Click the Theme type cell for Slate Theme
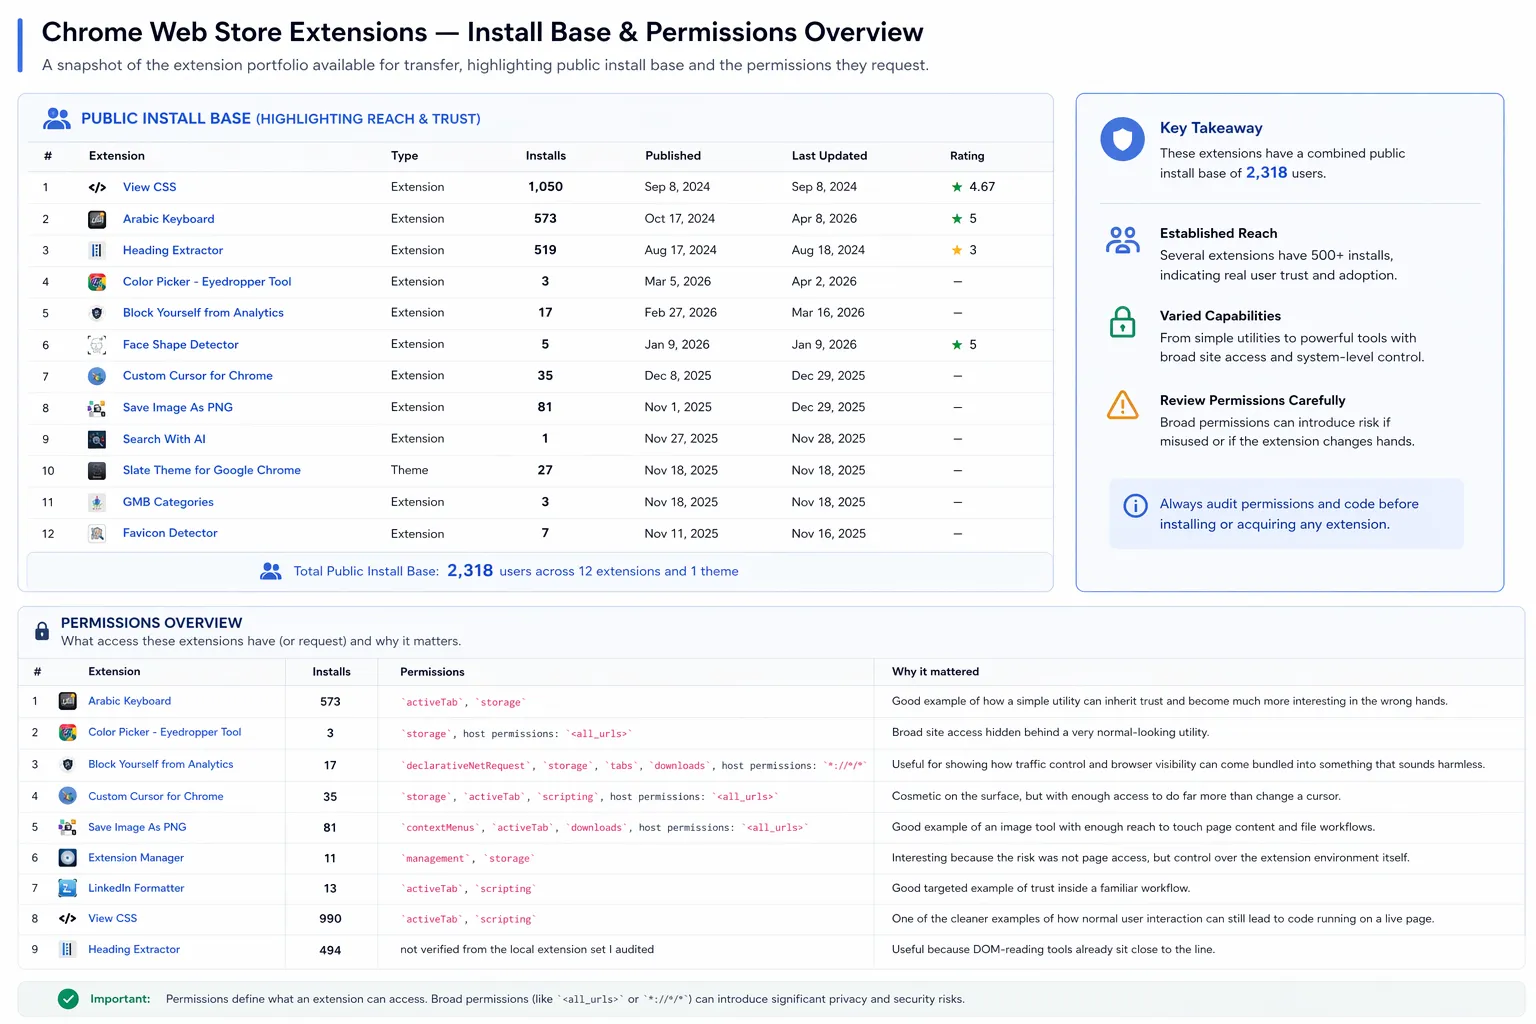 point(409,470)
